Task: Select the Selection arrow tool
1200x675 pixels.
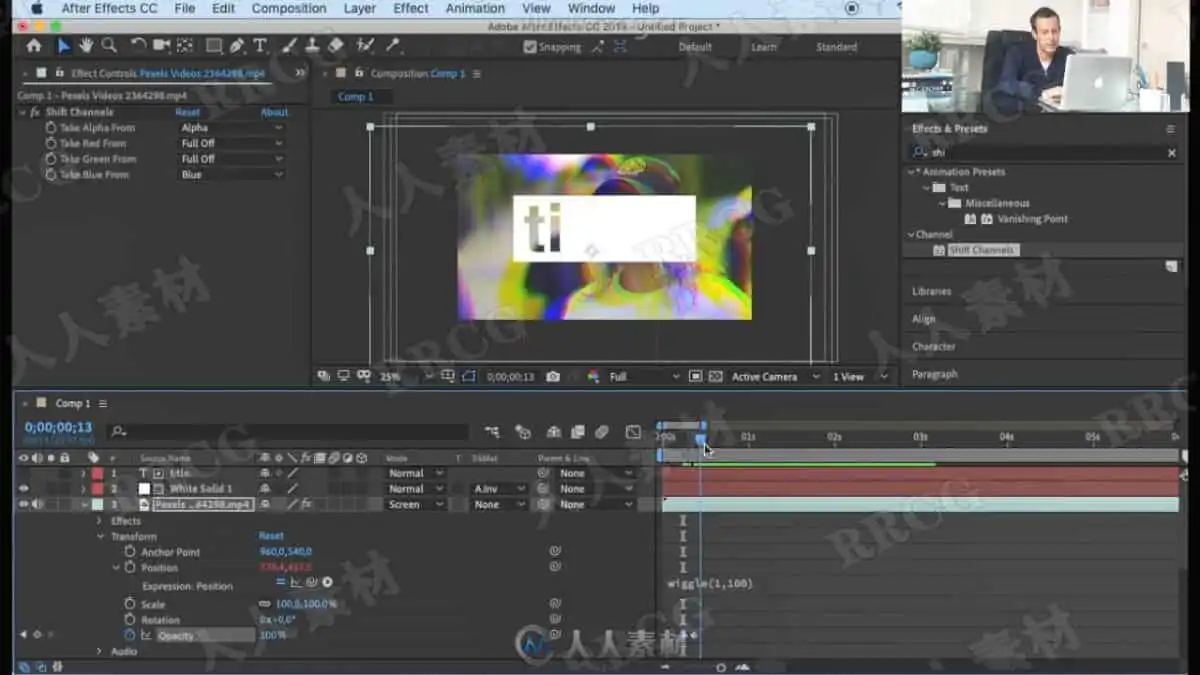Action: (x=64, y=46)
